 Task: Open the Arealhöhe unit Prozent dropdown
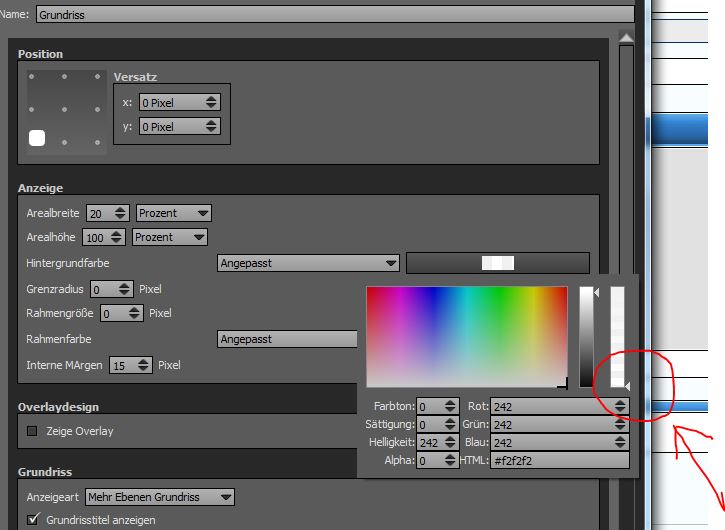click(x=170, y=237)
